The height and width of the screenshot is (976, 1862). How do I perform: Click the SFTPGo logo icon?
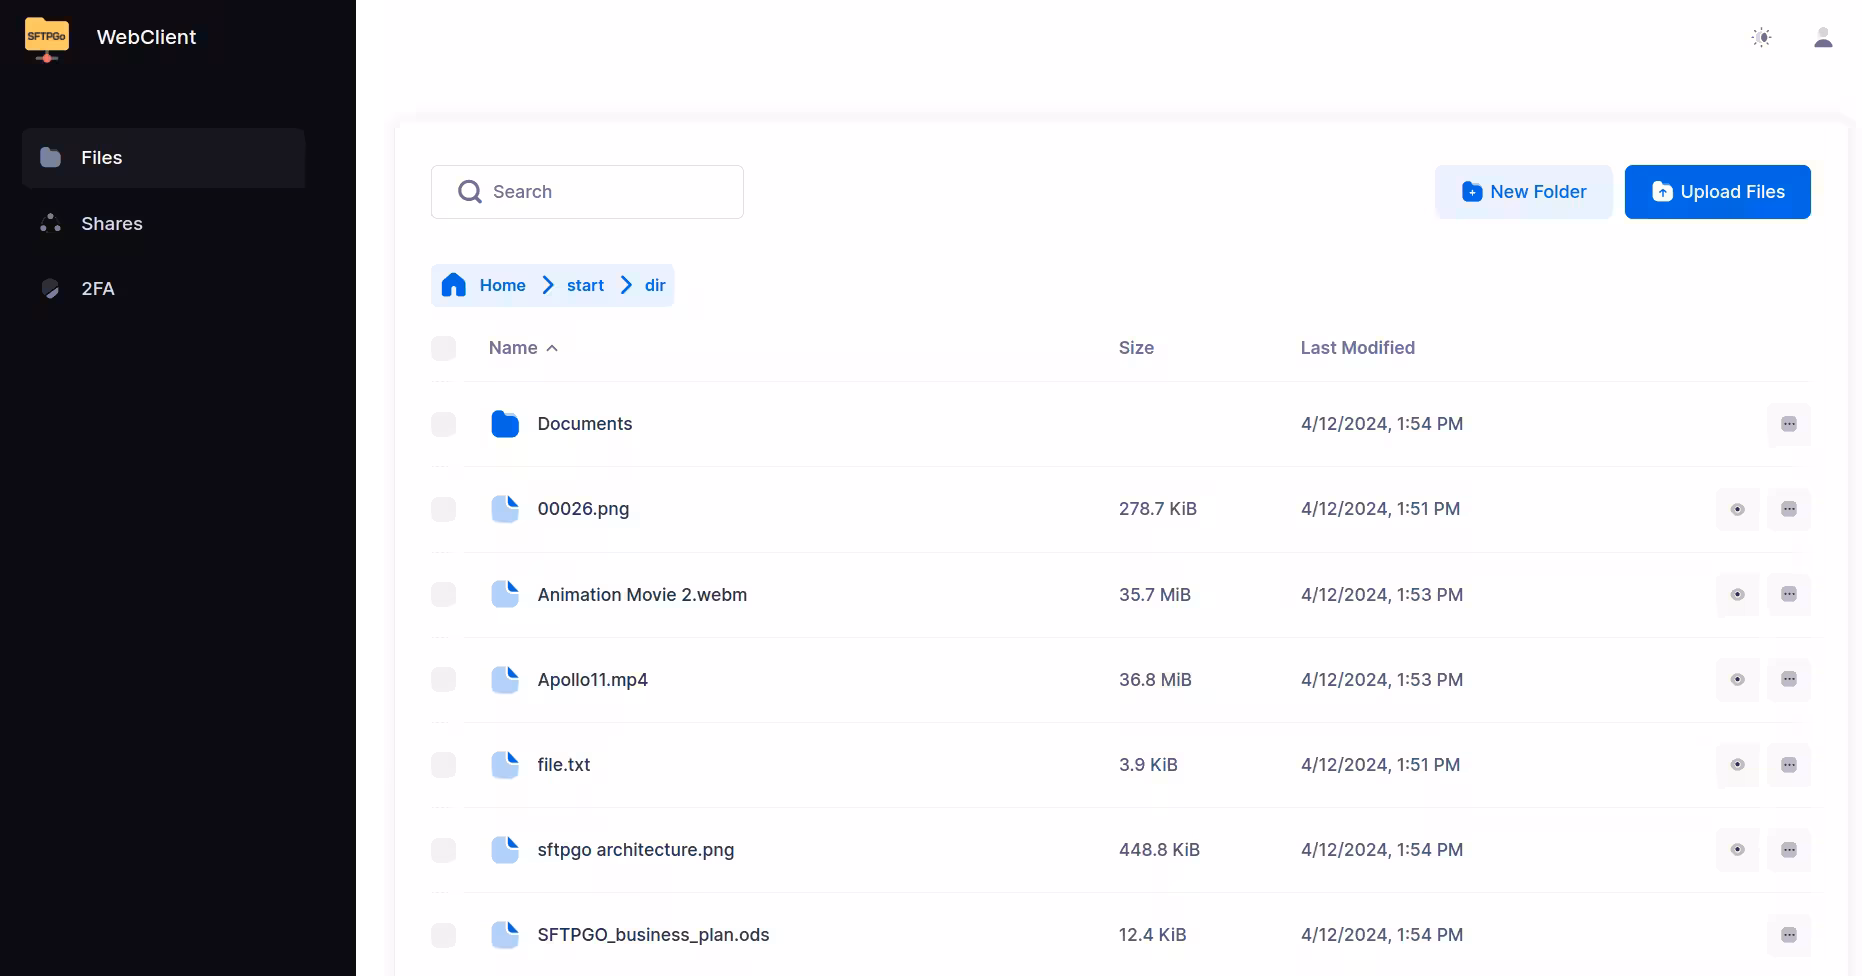(x=47, y=38)
